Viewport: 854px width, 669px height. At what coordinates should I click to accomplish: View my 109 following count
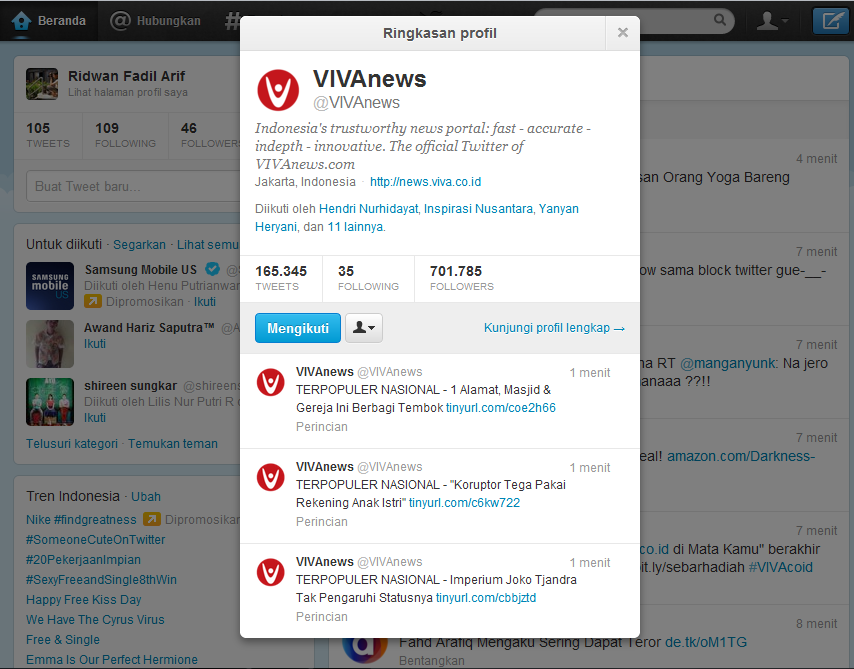click(125, 135)
